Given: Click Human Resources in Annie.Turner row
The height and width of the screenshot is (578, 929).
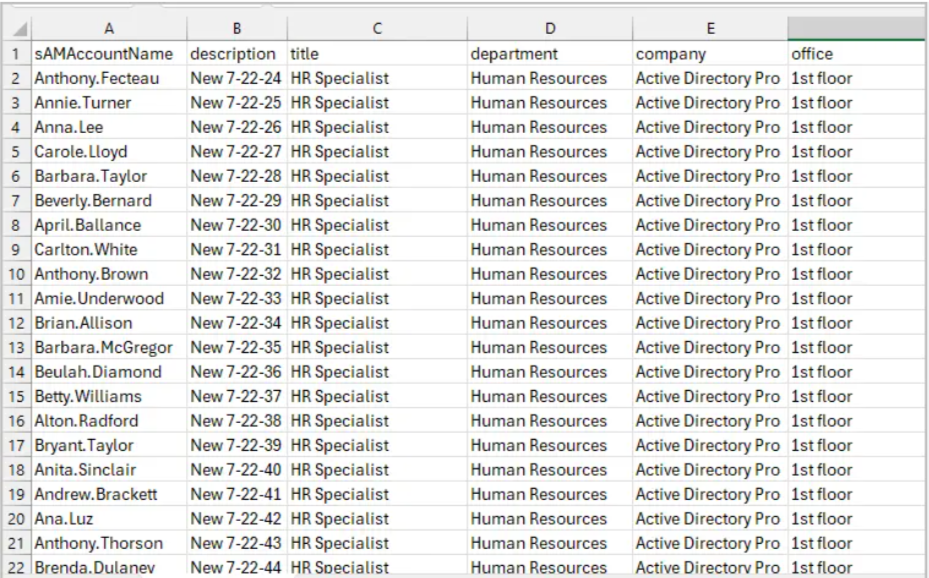Looking at the screenshot, I should coord(550,103).
